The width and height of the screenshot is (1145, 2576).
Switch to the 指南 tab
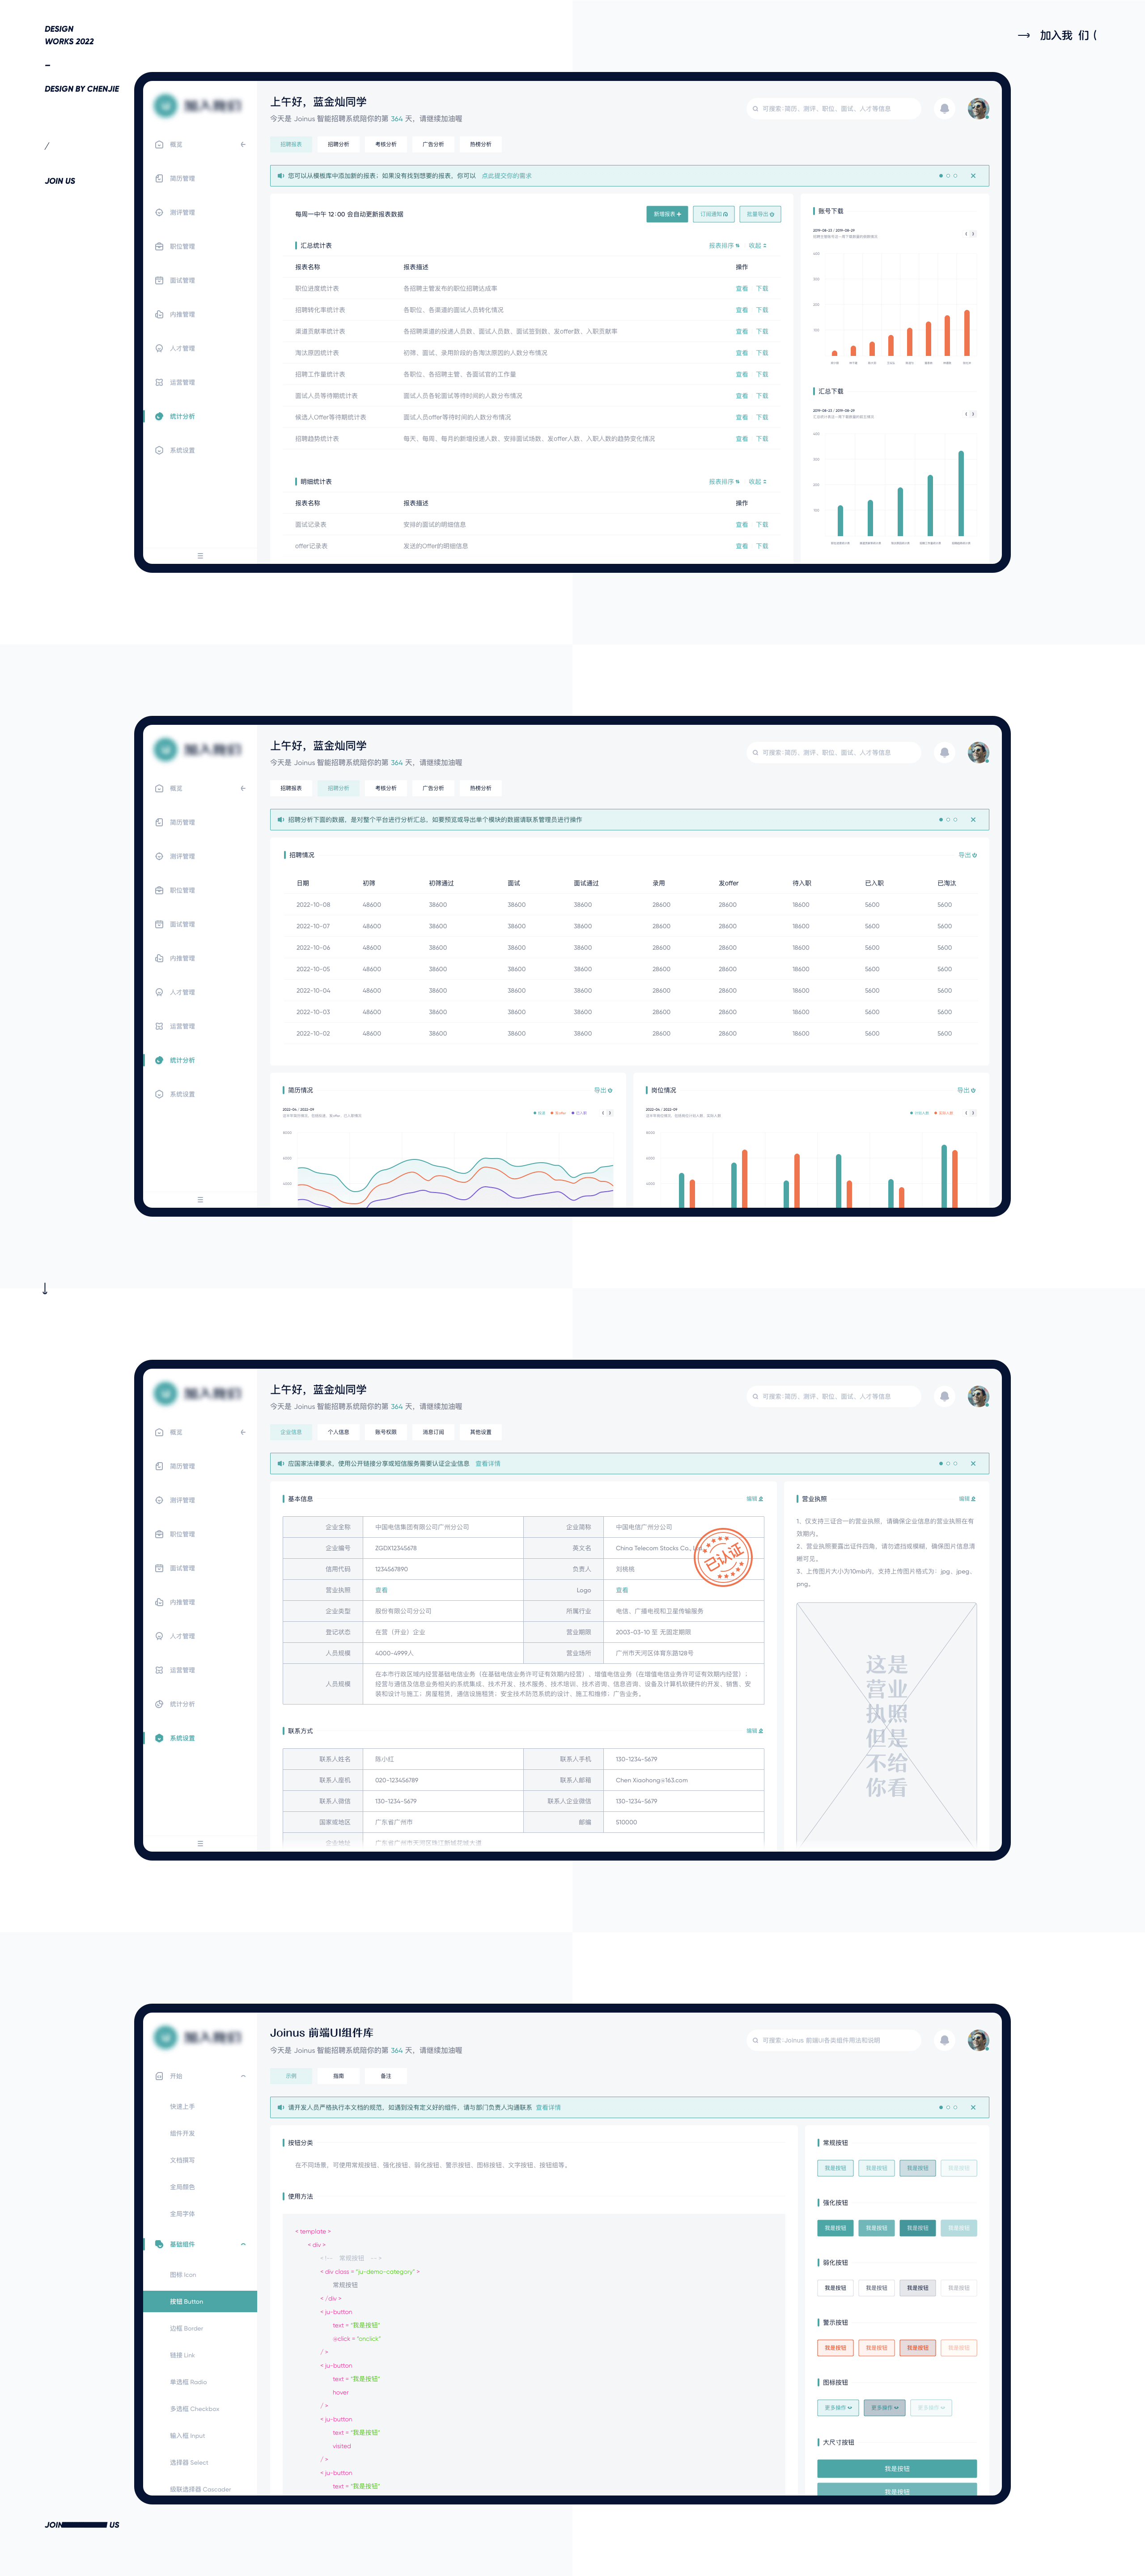[x=338, y=2076]
